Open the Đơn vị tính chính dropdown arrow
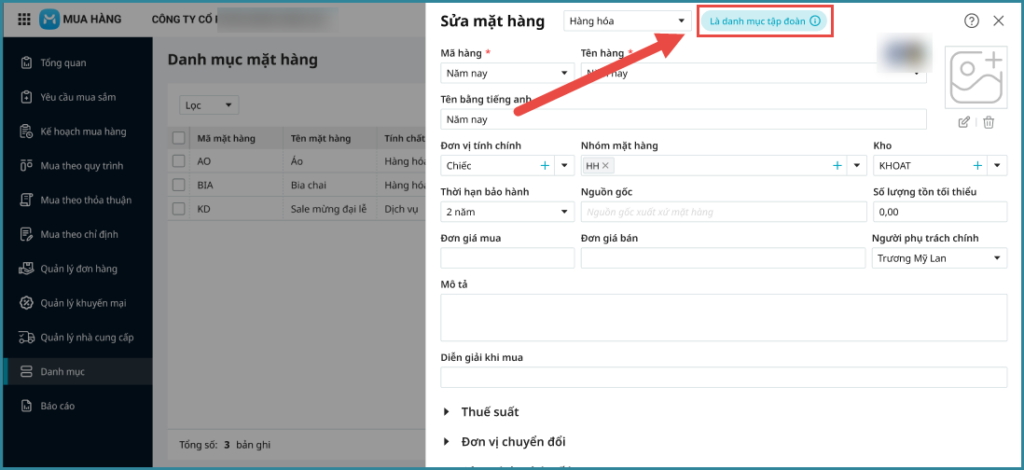 point(565,166)
